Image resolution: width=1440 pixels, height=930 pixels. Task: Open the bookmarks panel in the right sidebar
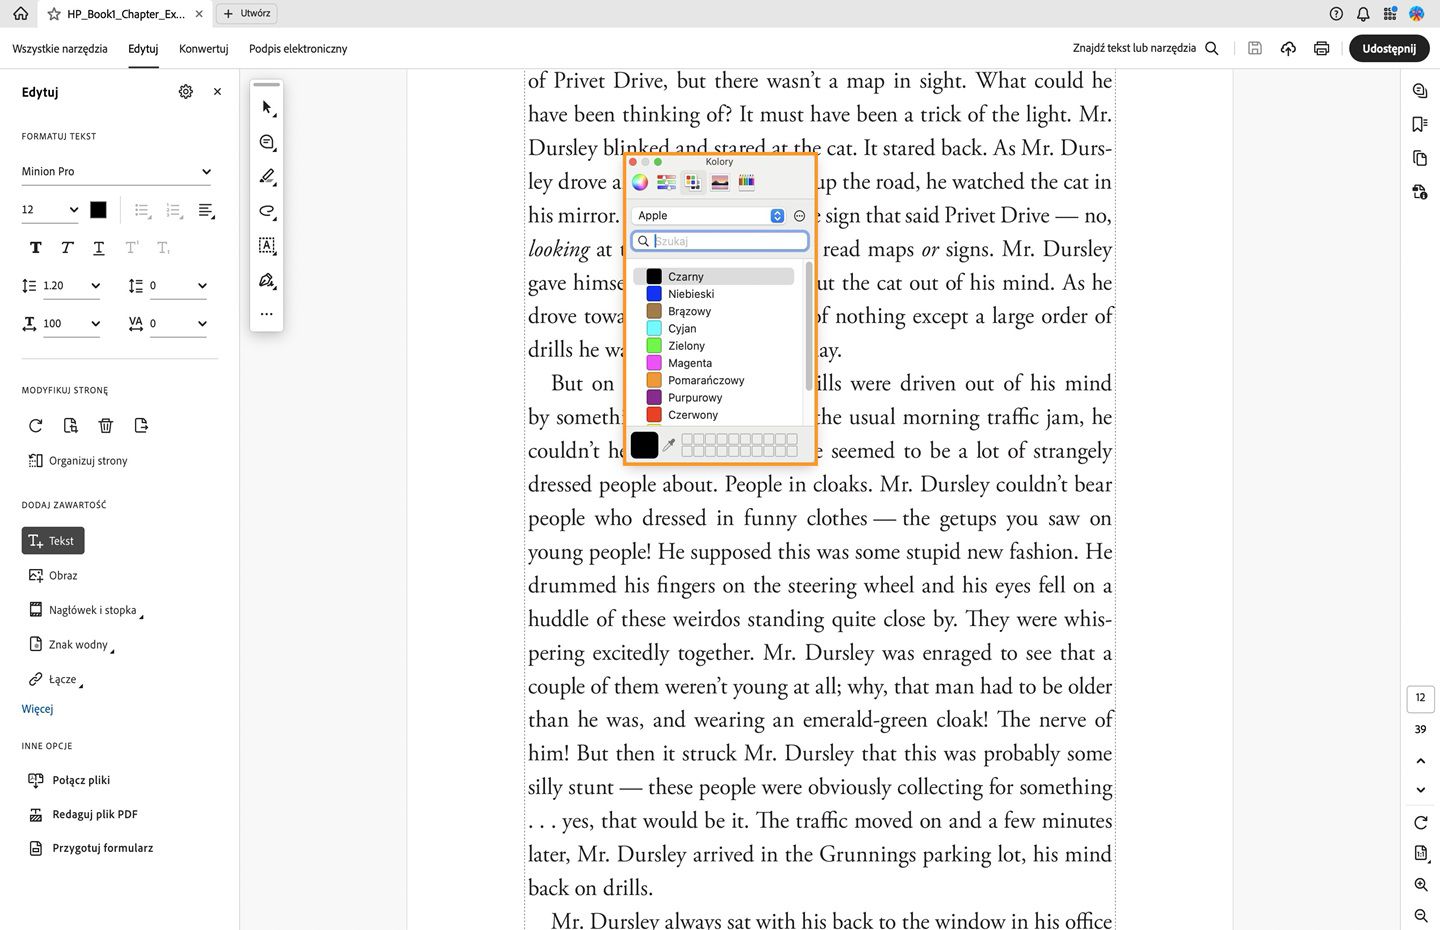[1420, 124]
